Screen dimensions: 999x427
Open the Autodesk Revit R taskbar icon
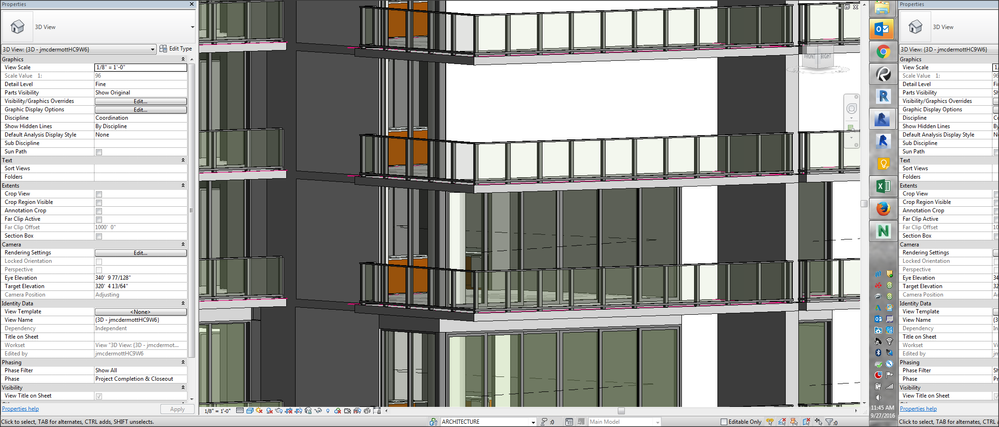[x=882, y=96]
